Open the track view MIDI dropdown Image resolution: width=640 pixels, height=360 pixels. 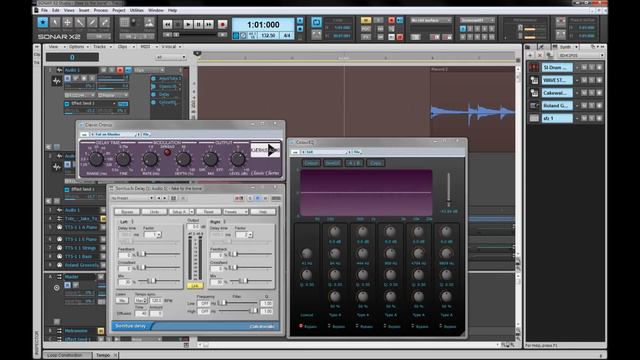pyautogui.click(x=147, y=47)
